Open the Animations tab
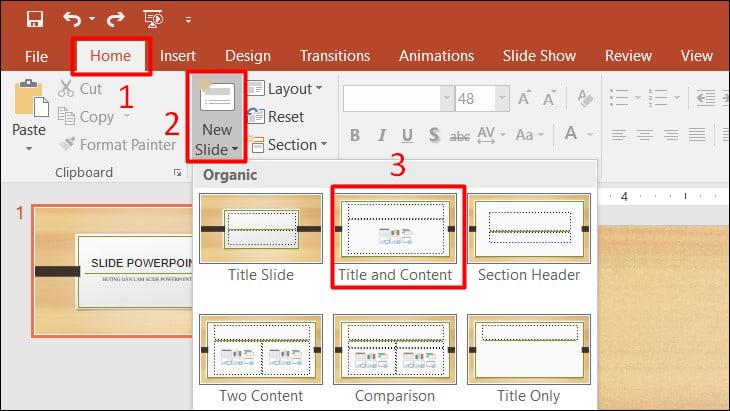The image size is (730, 411). (x=436, y=56)
